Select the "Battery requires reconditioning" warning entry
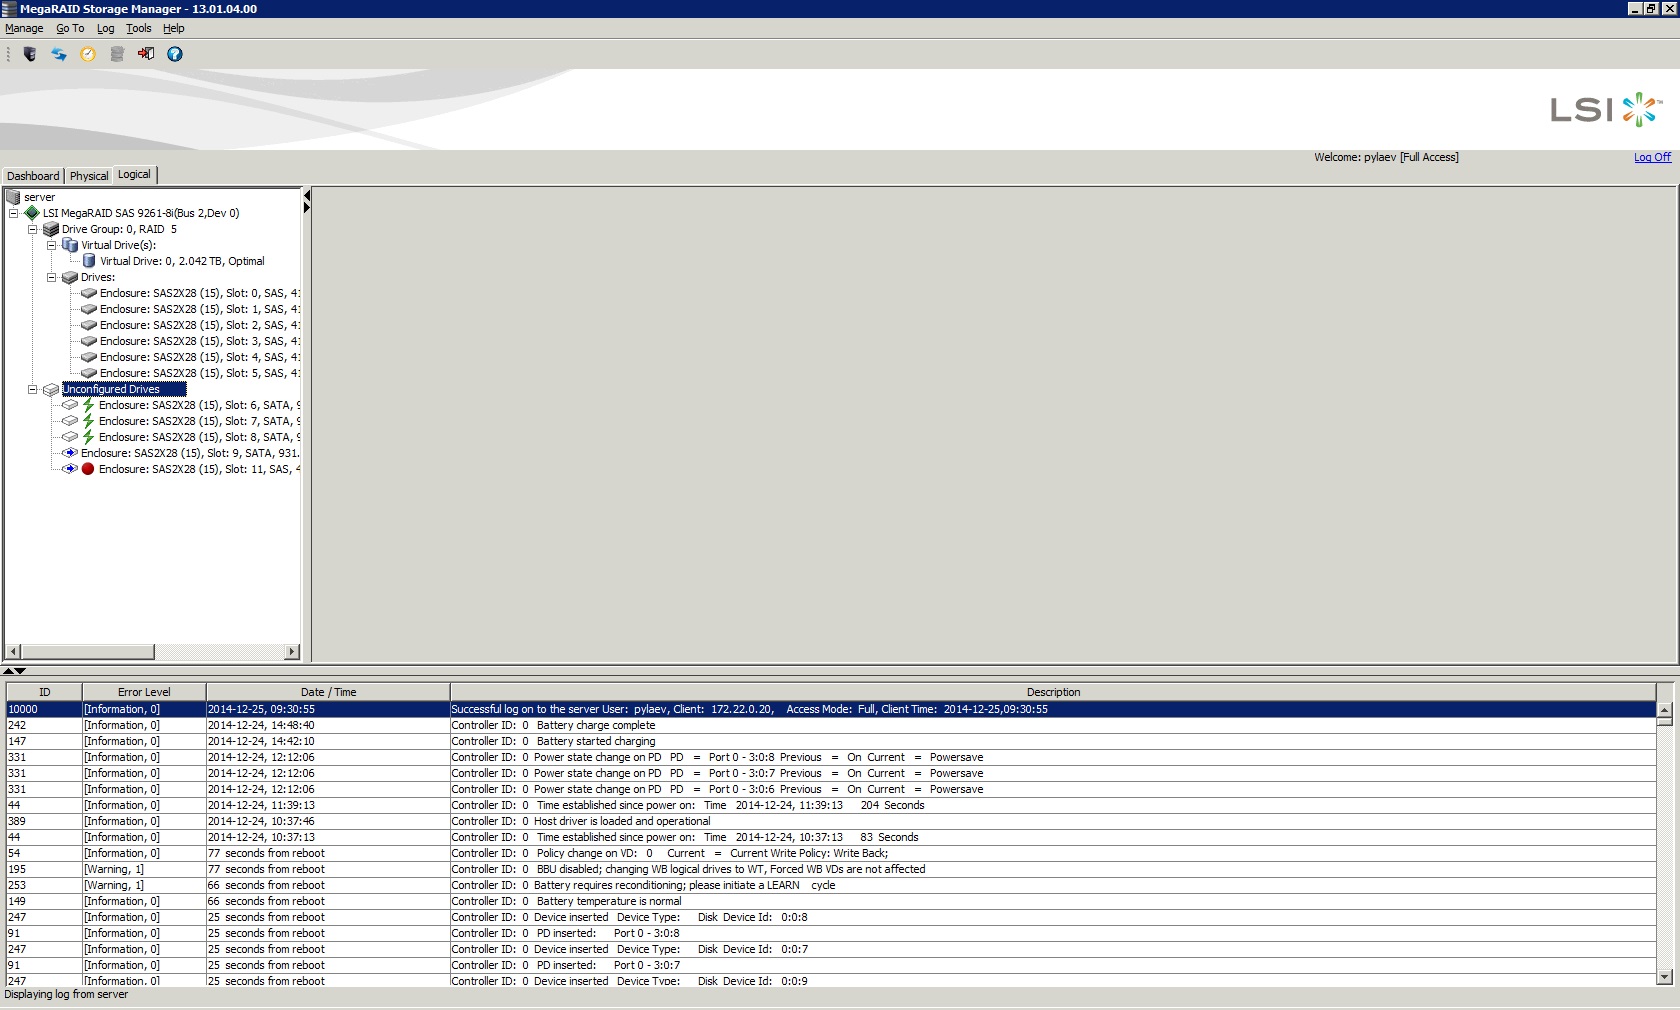Image resolution: width=1680 pixels, height=1010 pixels. pyautogui.click(x=831, y=885)
